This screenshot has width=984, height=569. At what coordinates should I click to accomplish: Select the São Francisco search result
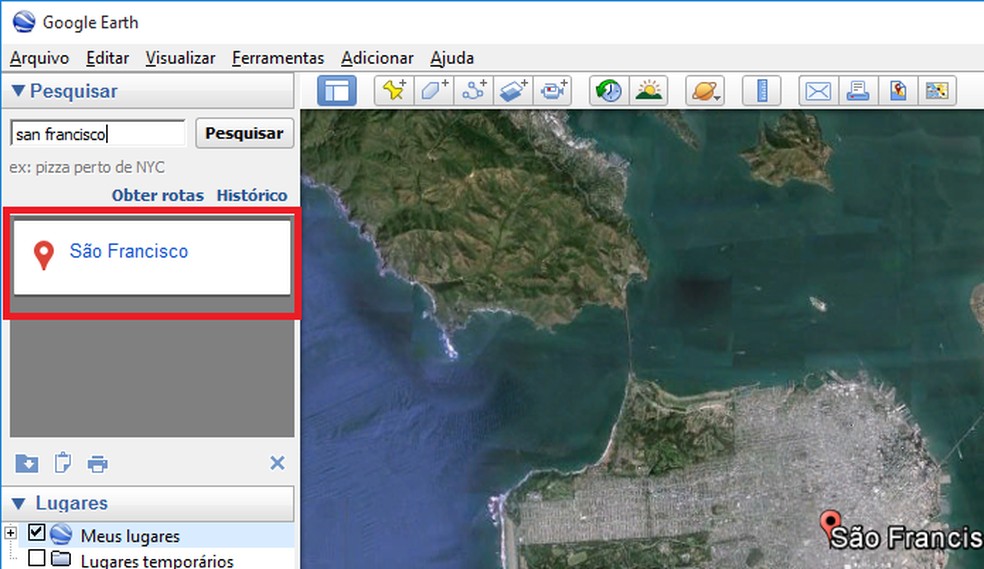click(152, 257)
